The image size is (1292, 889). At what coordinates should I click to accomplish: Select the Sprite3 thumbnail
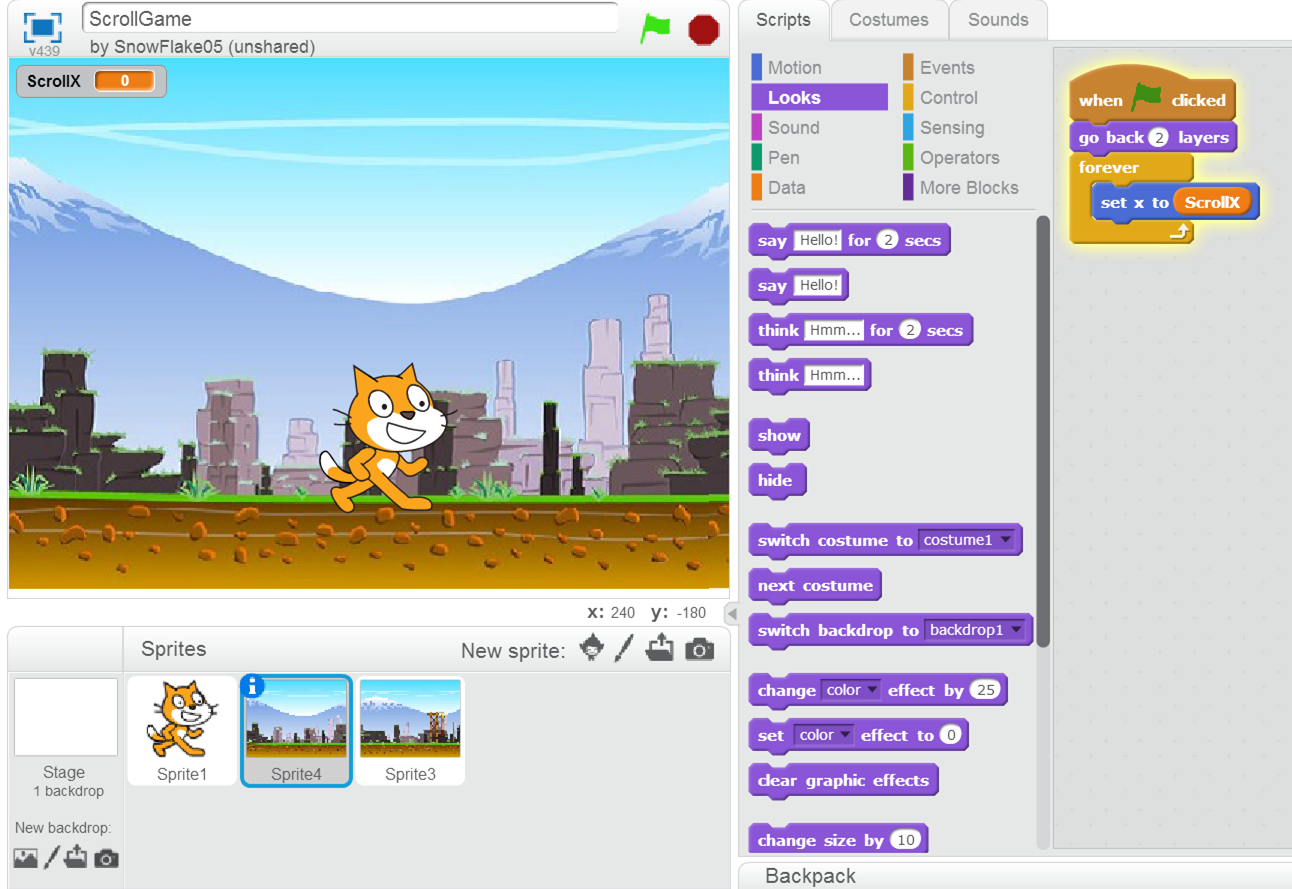pyautogui.click(x=410, y=729)
